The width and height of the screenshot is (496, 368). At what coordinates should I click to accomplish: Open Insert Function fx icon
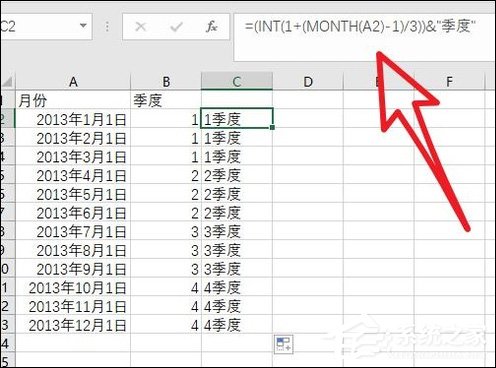click(212, 27)
